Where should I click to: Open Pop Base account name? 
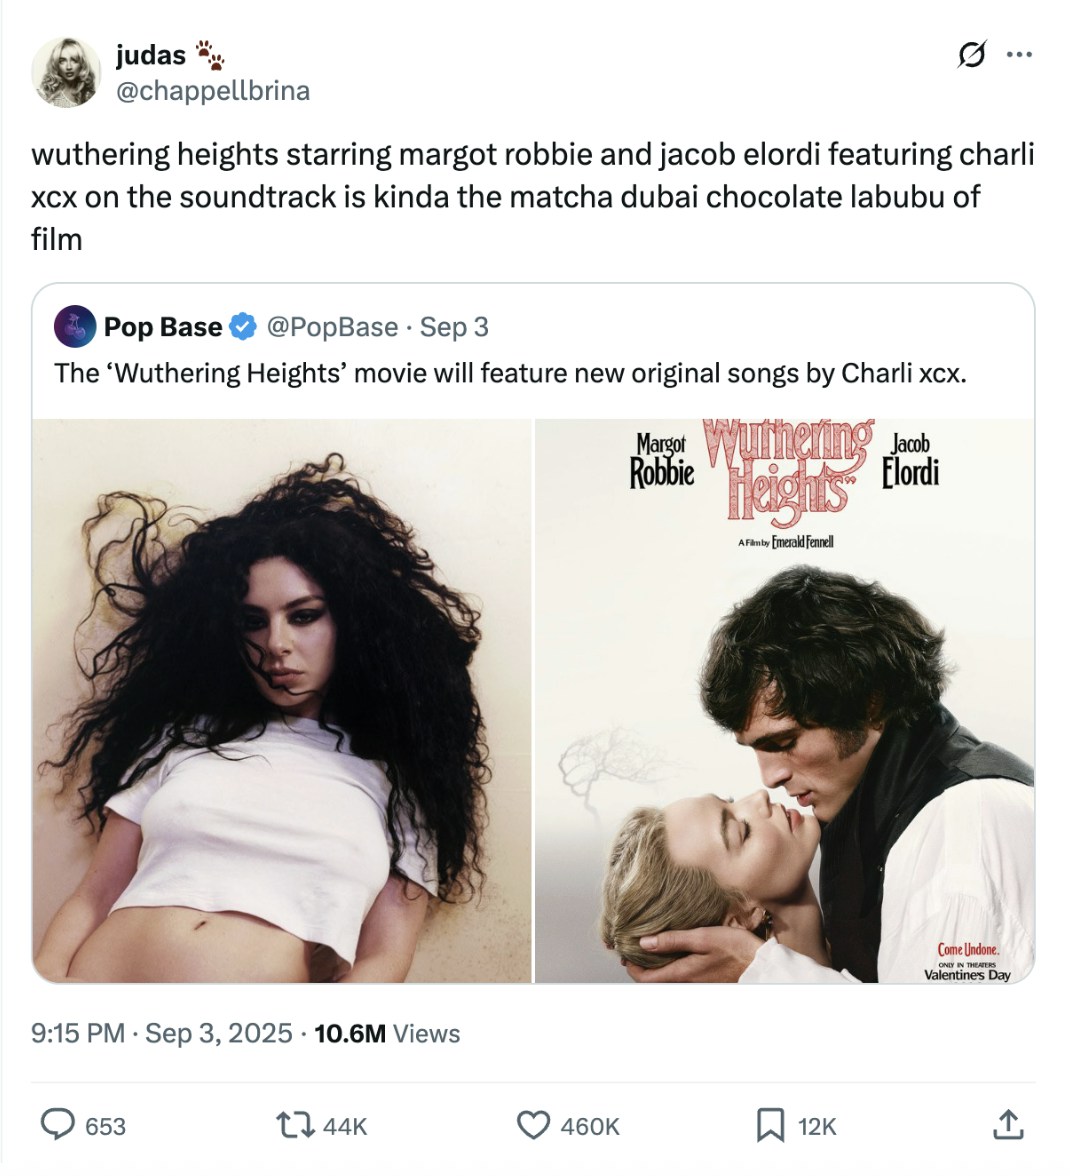(x=163, y=327)
